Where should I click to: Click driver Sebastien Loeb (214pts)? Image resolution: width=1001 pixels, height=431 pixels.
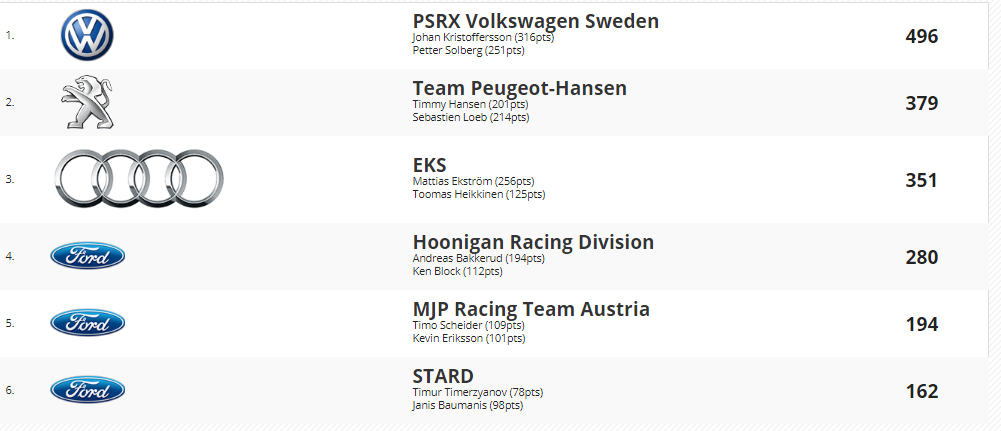tap(470, 117)
